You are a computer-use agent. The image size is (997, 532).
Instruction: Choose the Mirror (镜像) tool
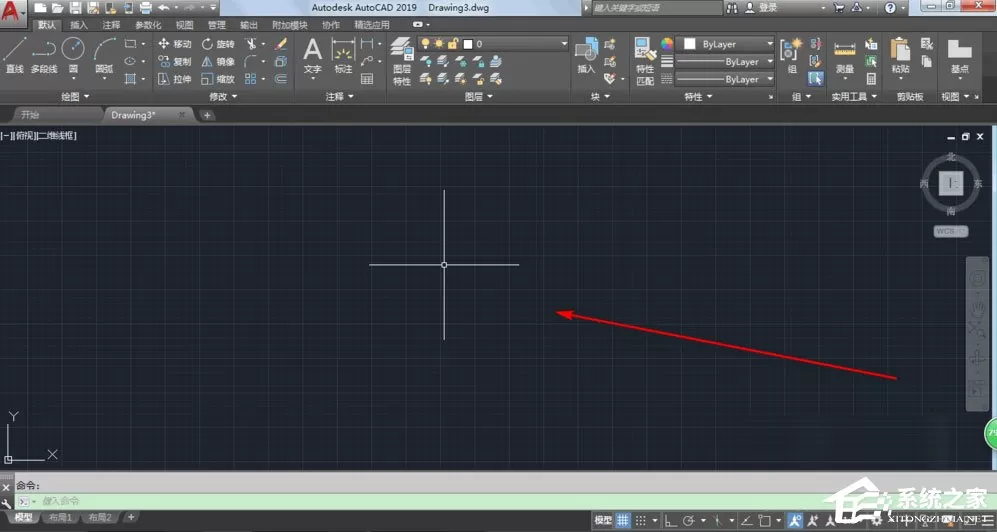point(218,62)
